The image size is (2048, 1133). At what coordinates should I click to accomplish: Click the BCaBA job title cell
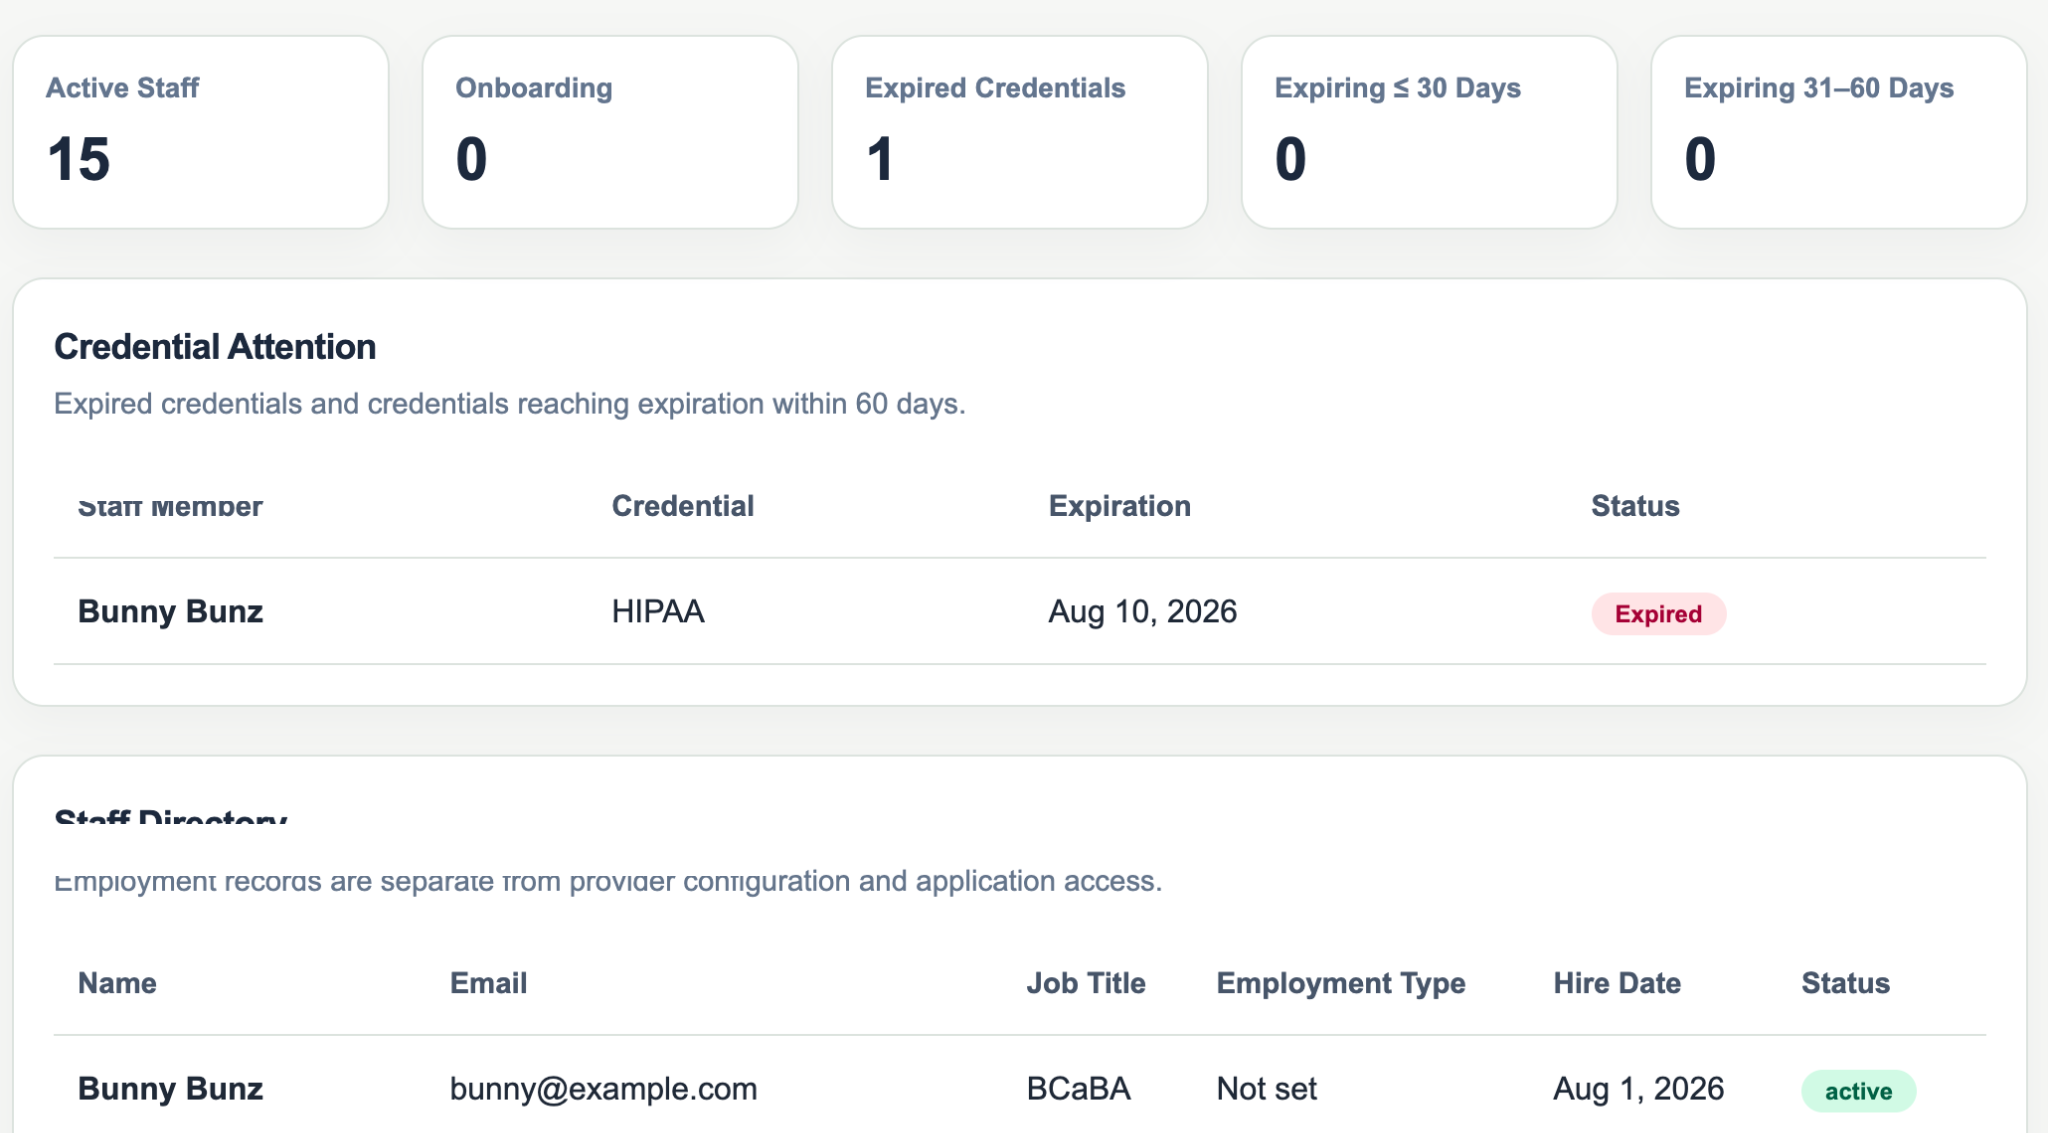click(x=1078, y=1088)
